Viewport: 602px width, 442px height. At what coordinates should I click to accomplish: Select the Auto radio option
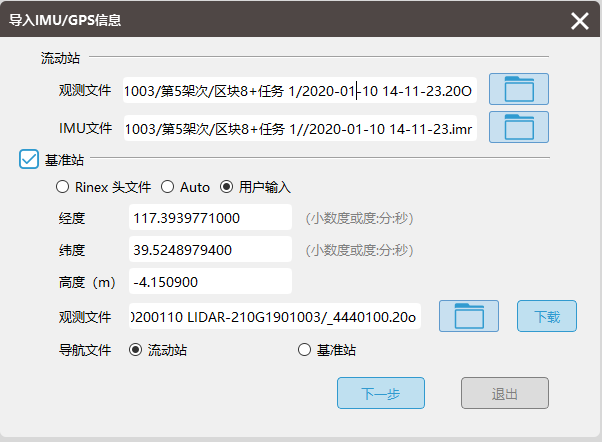click(167, 187)
